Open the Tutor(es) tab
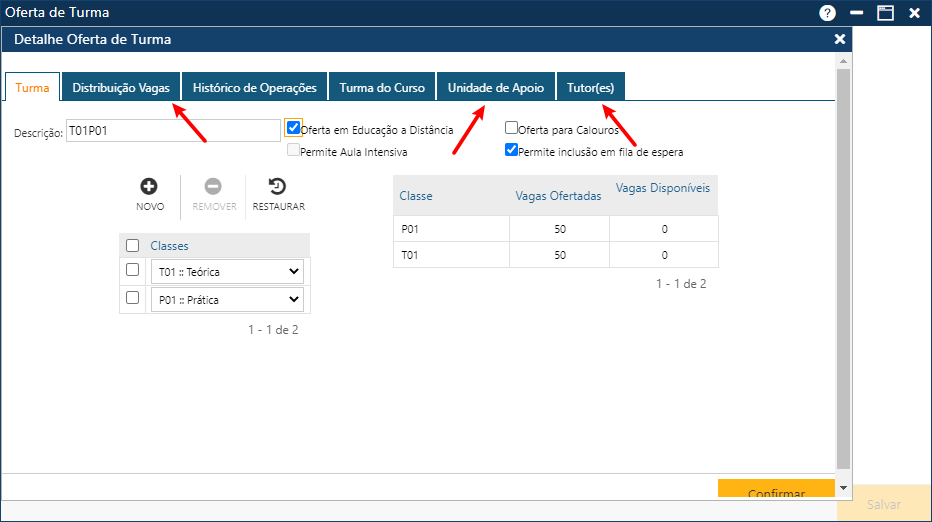Screen dimensions: 932x522 point(590,88)
